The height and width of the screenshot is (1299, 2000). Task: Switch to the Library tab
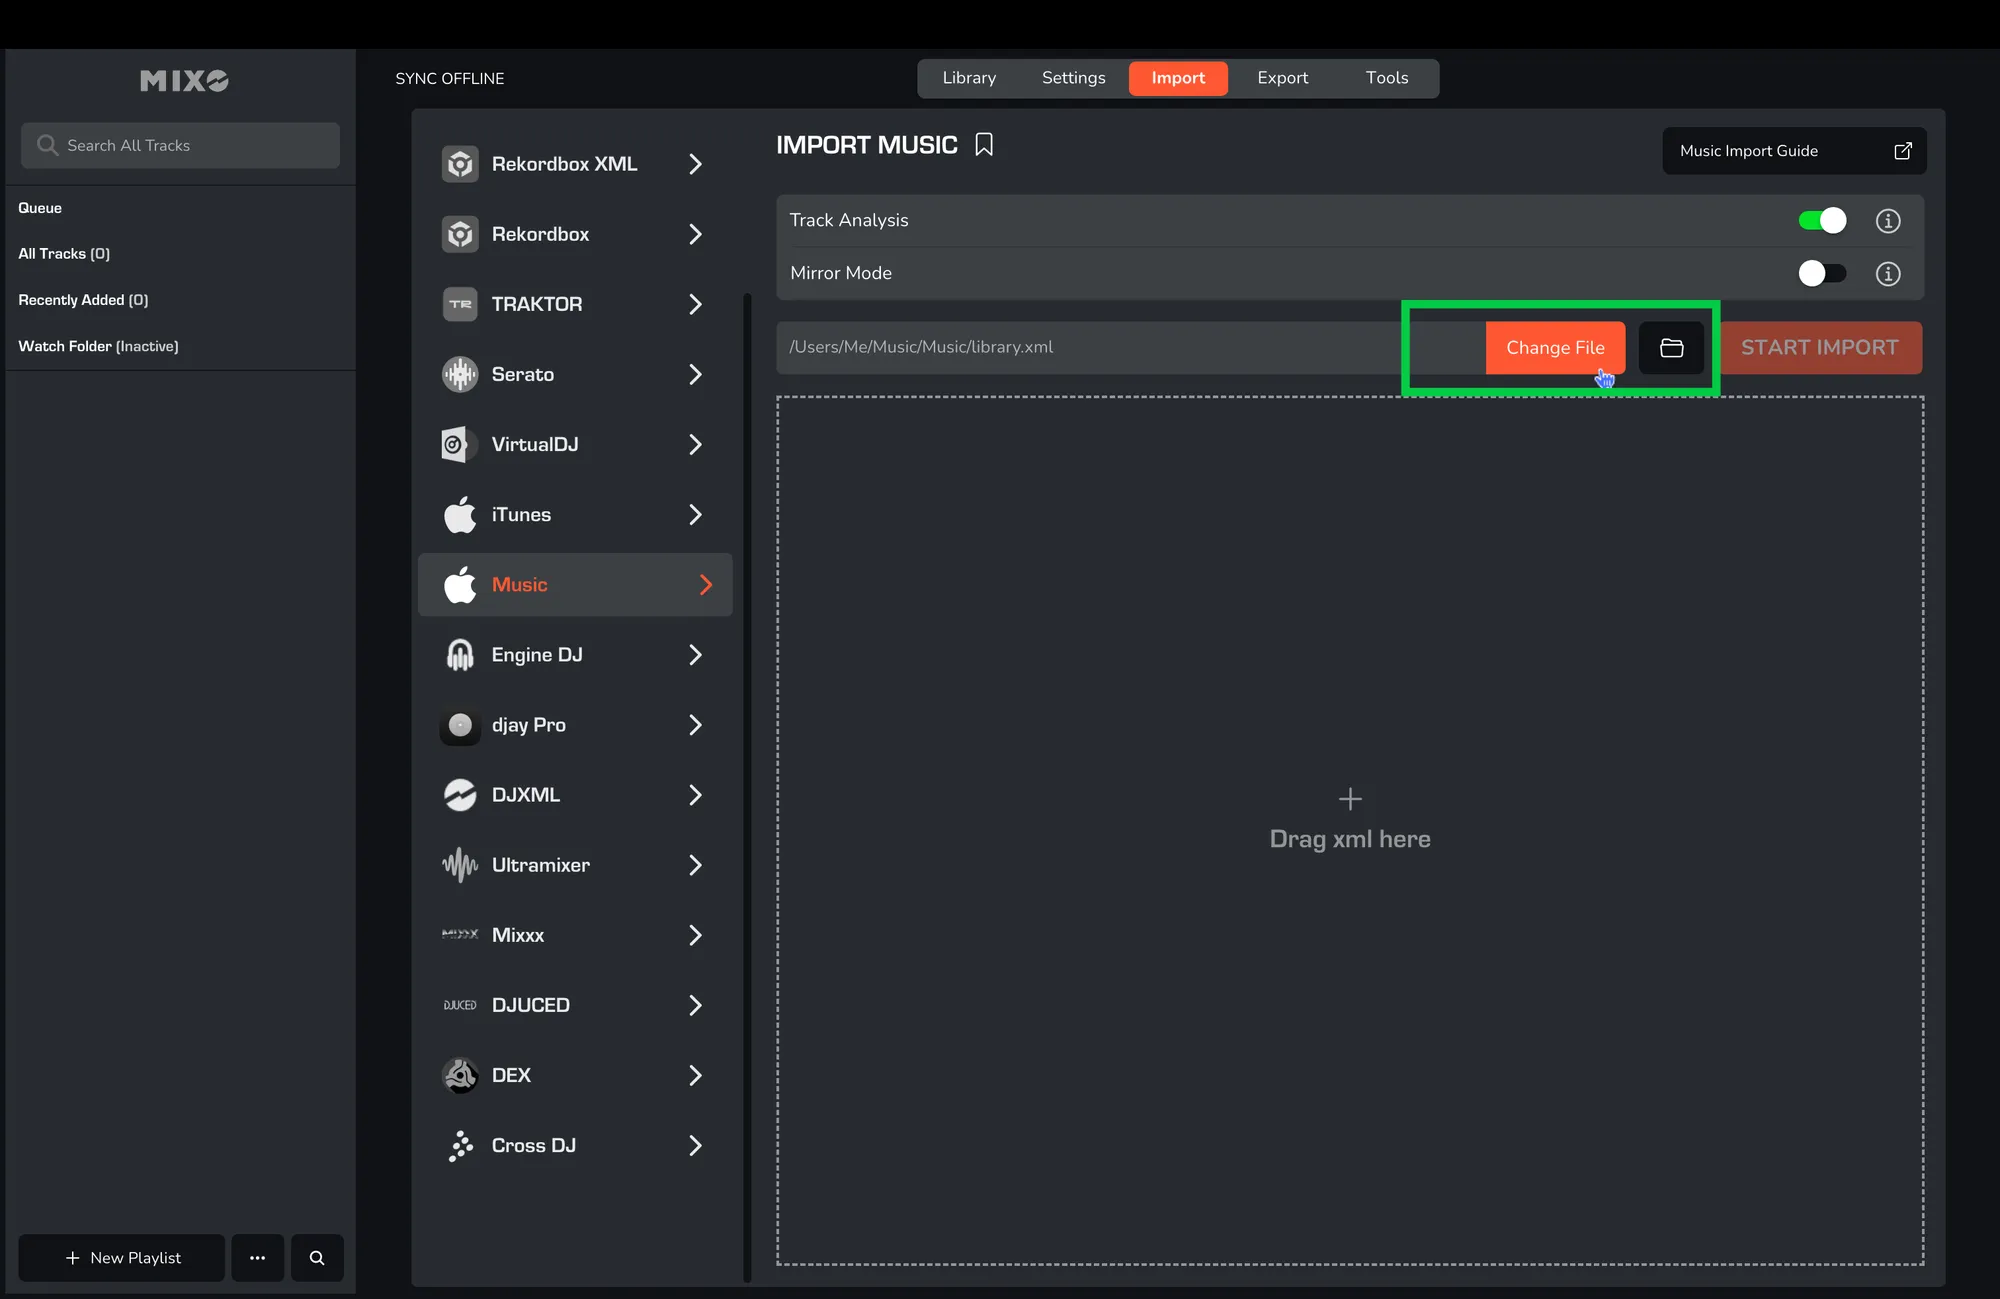[969, 78]
